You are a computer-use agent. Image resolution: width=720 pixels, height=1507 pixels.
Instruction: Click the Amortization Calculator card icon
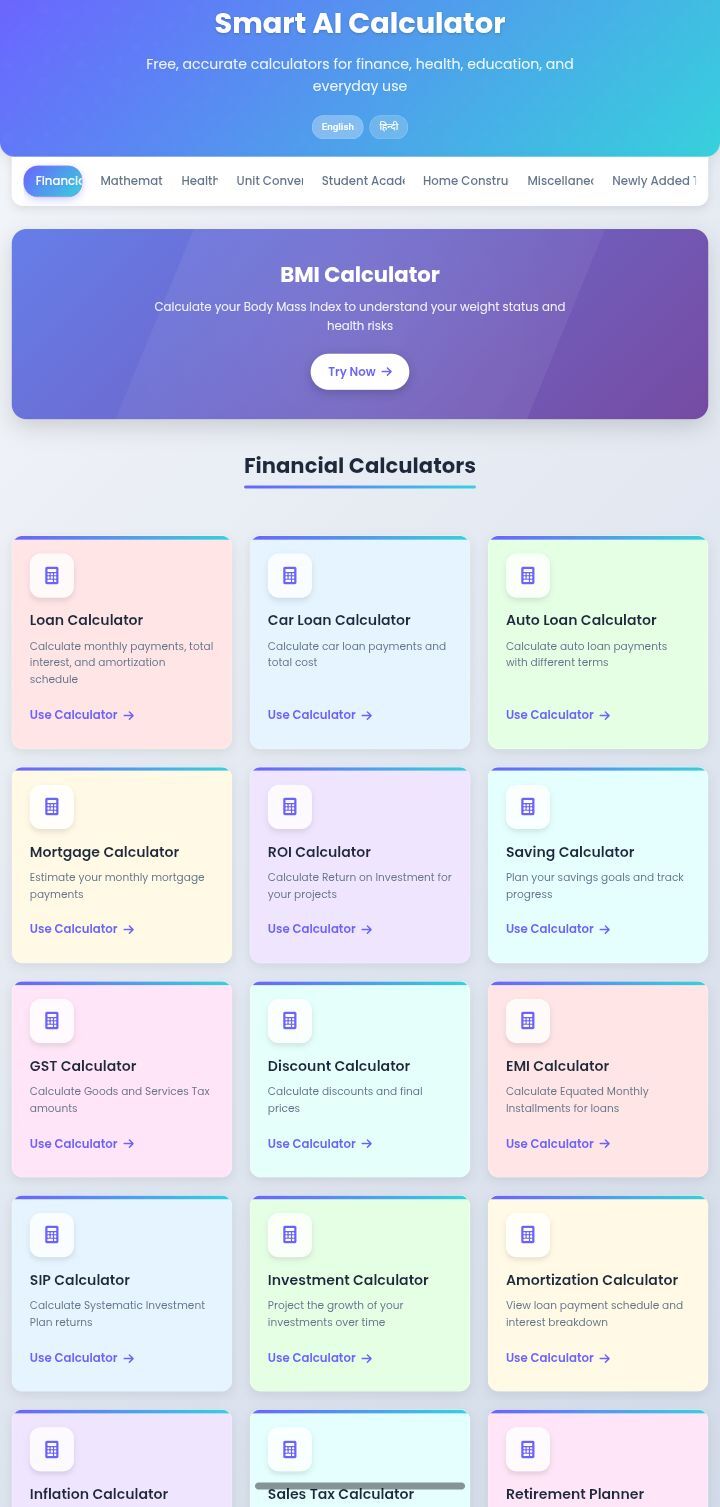[528, 1234]
